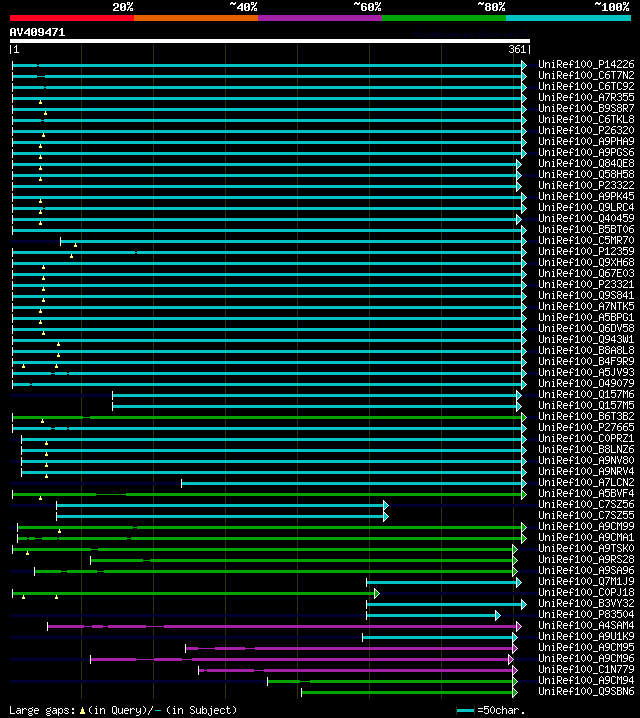Choose the UniRef100_B4F9R9 hit
Image resolution: width=640 pixels, height=718 pixels.
(x=586, y=361)
